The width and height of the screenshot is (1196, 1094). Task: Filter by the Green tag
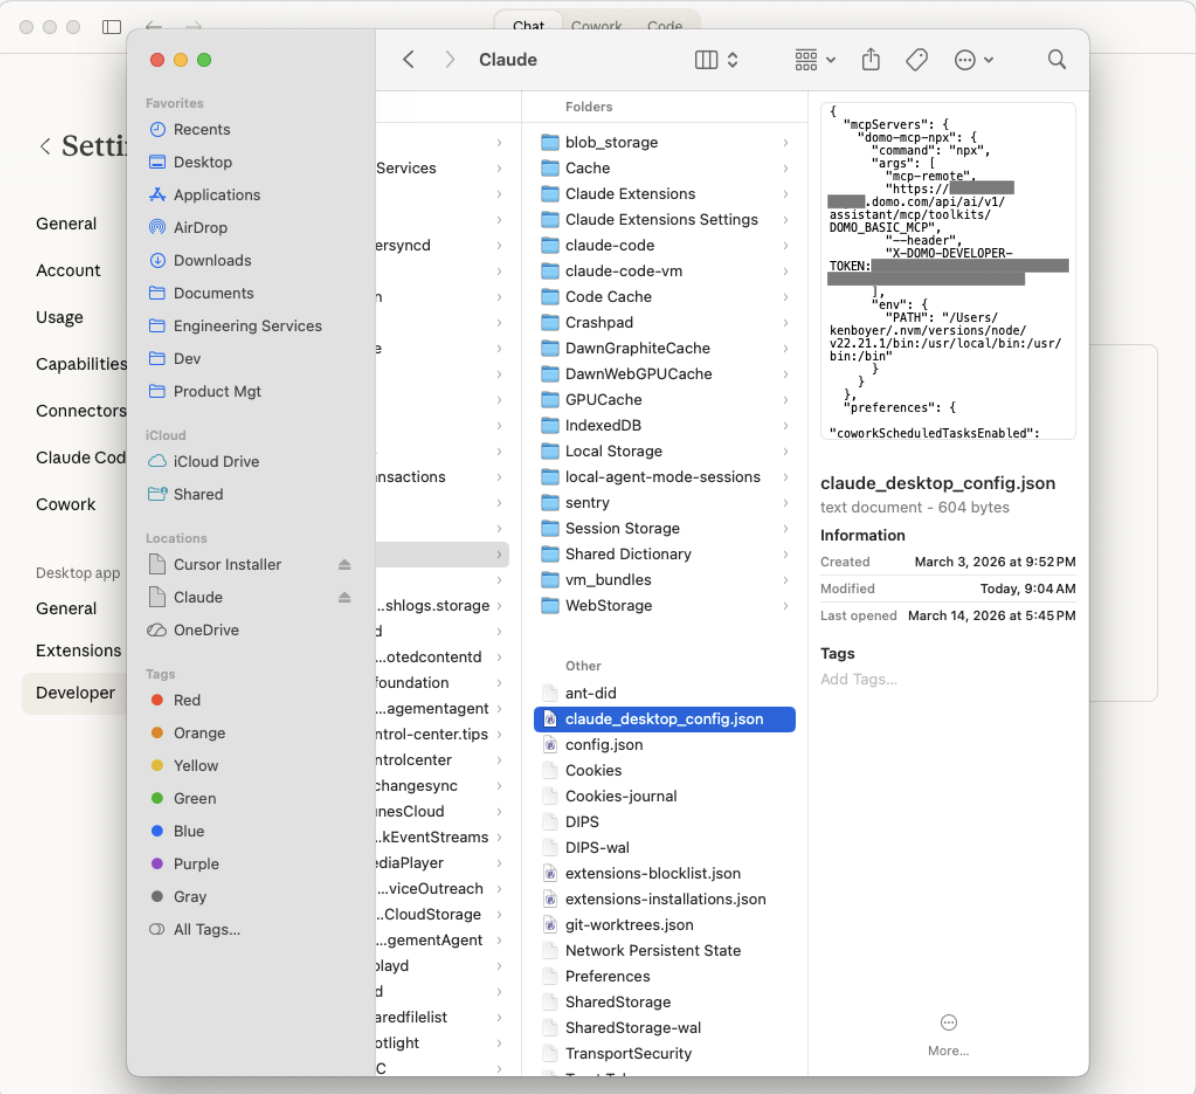click(x=195, y=800)
